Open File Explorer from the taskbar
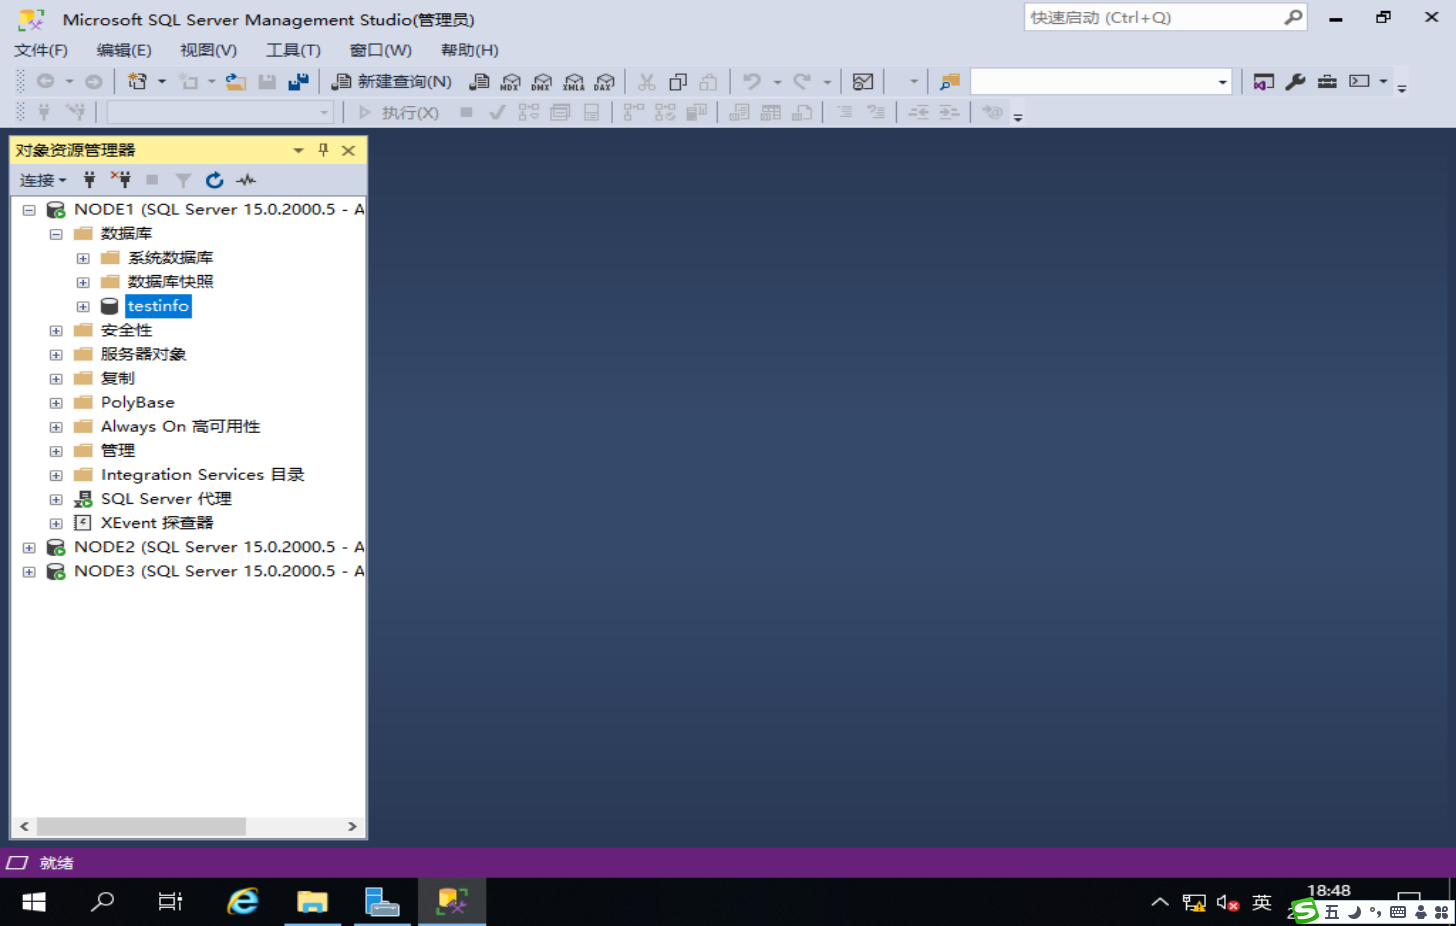1456x926 pixels. 313,902
